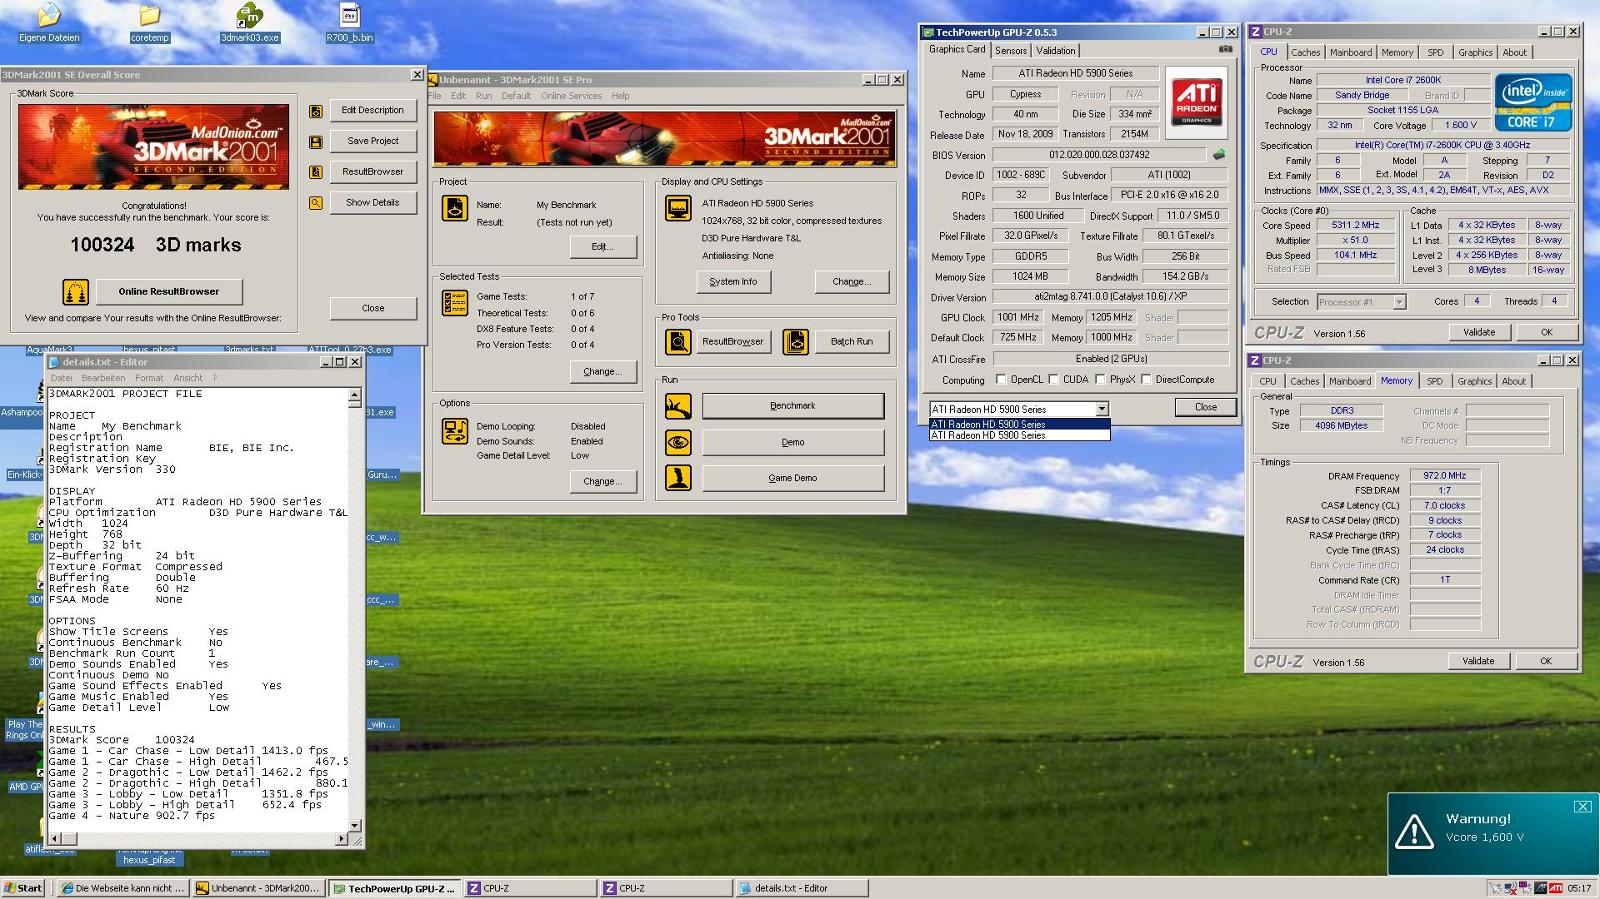Click the Edit Description icon in score window
Viewport: 1600px width, 899px height.
[x=316, y=111]
